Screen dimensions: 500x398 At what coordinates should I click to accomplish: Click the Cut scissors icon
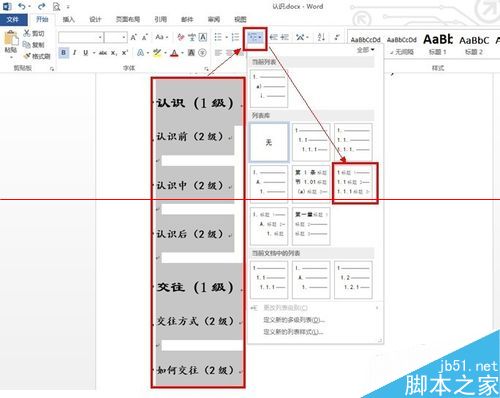[27, 33]
